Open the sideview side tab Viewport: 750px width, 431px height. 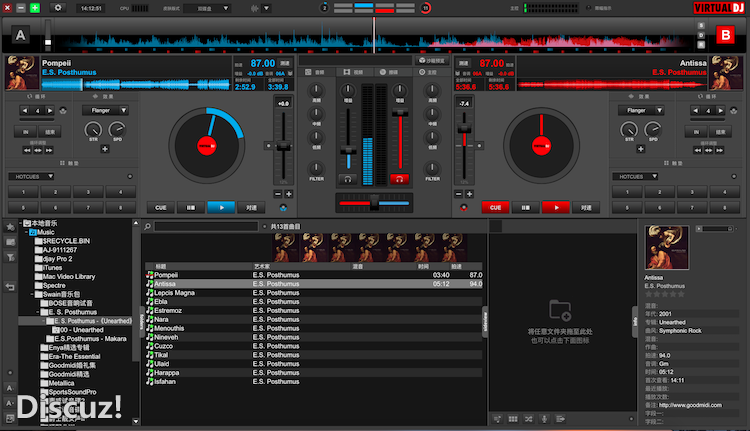pyautogui.click(x=485, y=320)
